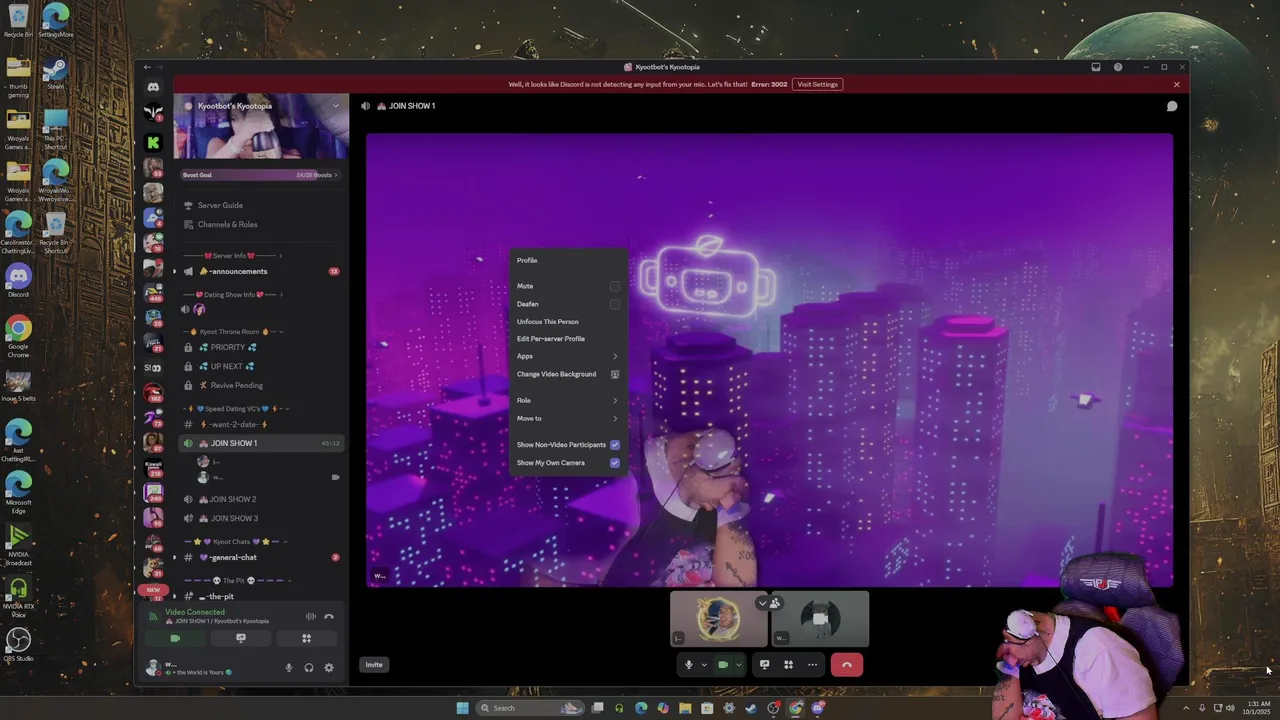Open the Kyootbot's Kyootopia server dropdown
This screenshot has width=1280, height=720.
[336, 106]
